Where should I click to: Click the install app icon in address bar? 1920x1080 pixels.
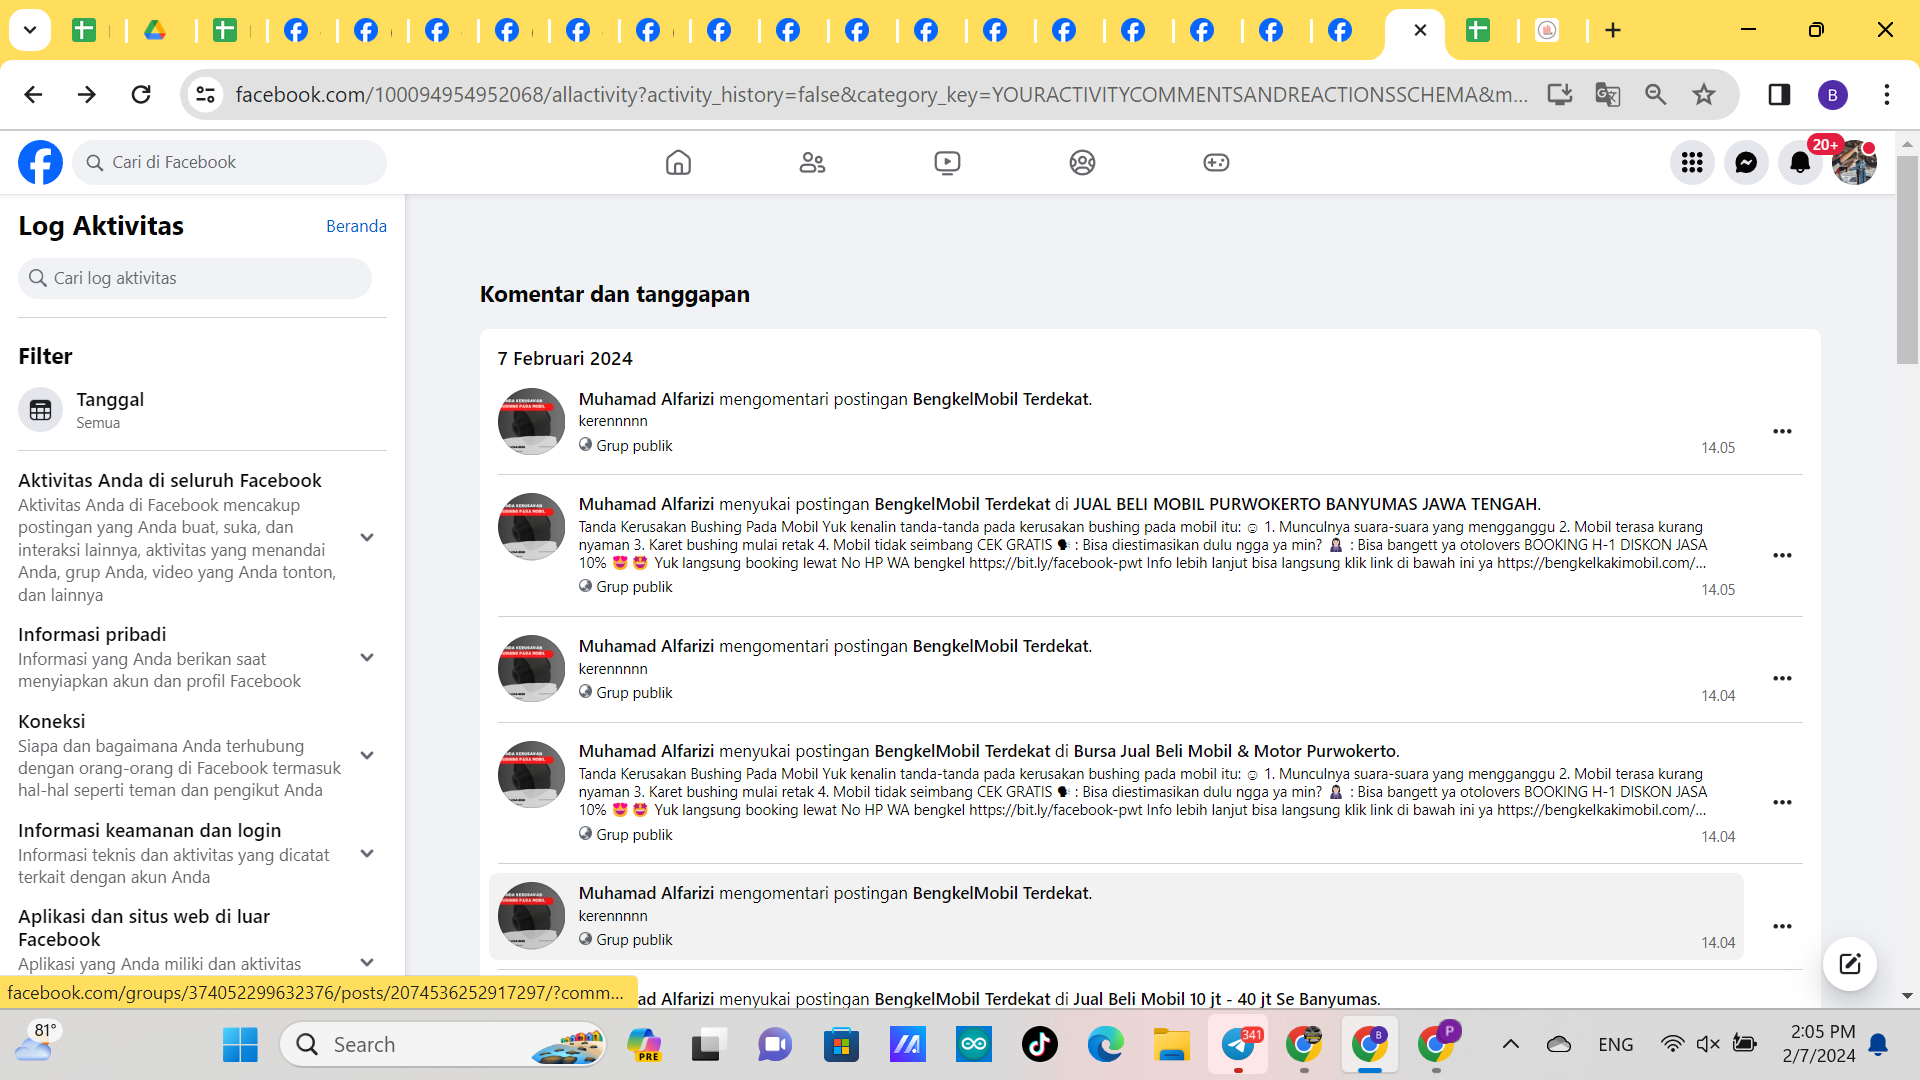coord(1559,94)
